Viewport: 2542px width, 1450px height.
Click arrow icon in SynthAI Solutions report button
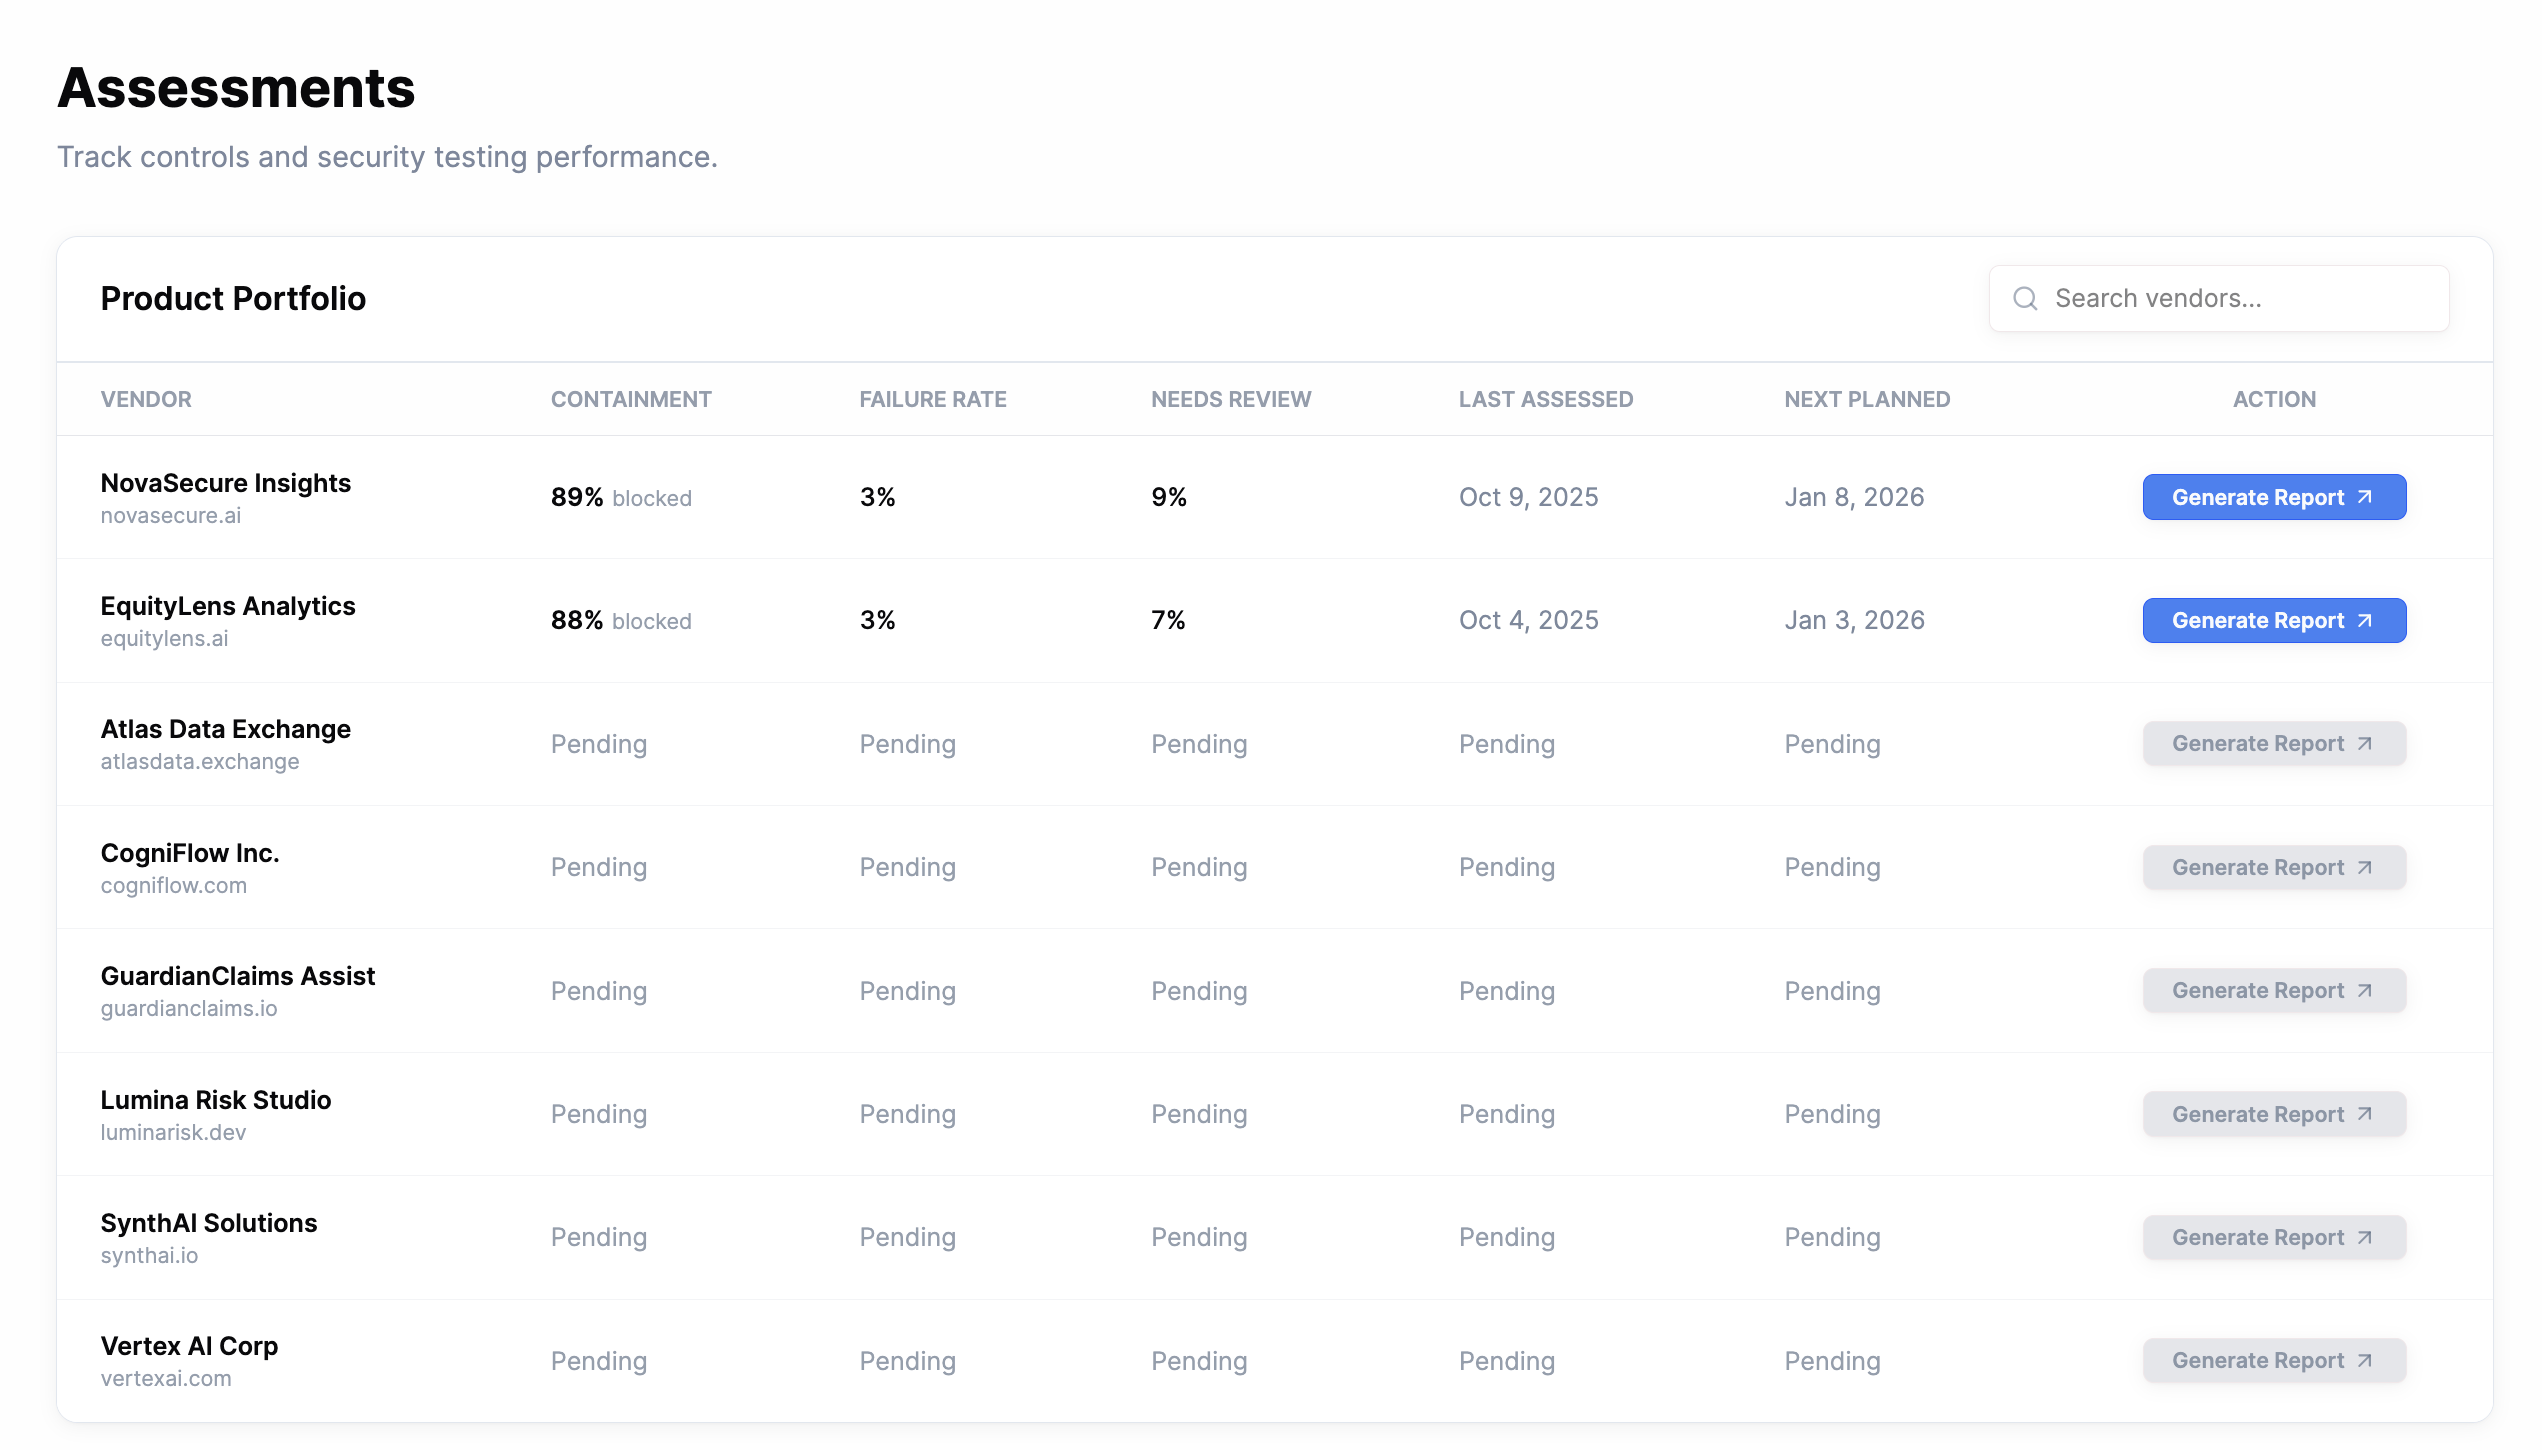[2365, 1237]
